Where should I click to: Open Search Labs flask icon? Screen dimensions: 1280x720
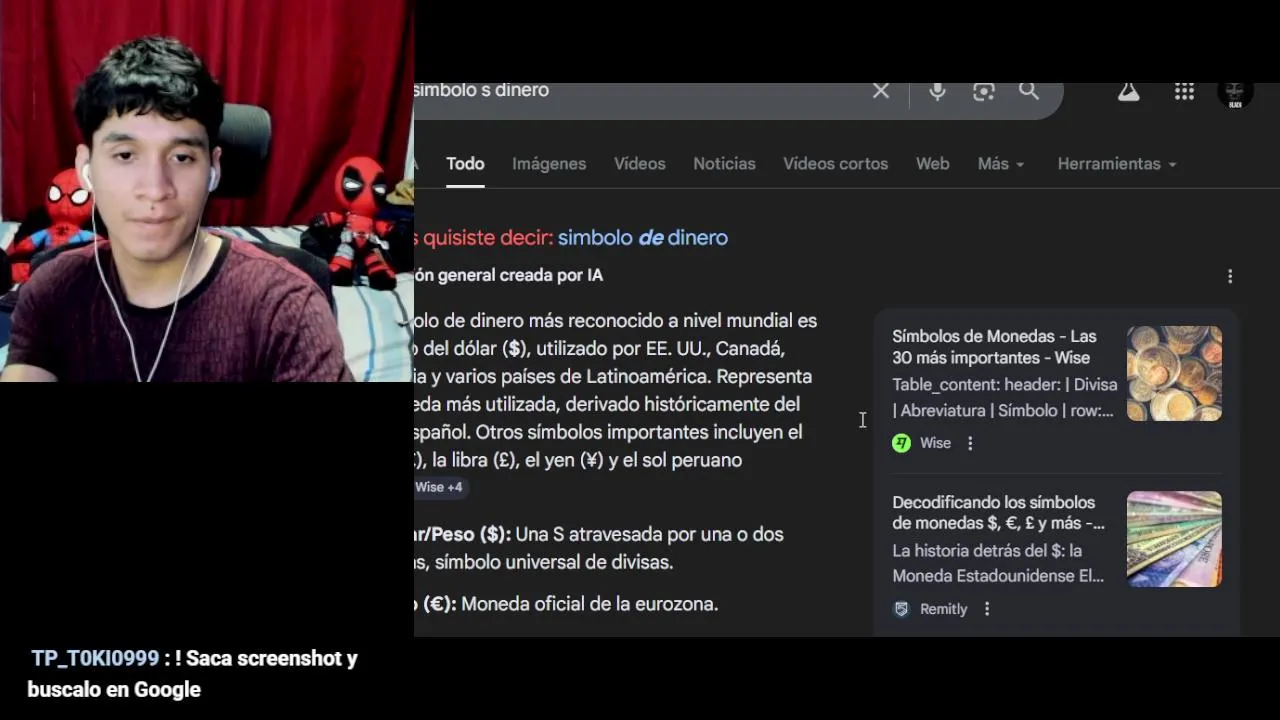(1129, 91)
